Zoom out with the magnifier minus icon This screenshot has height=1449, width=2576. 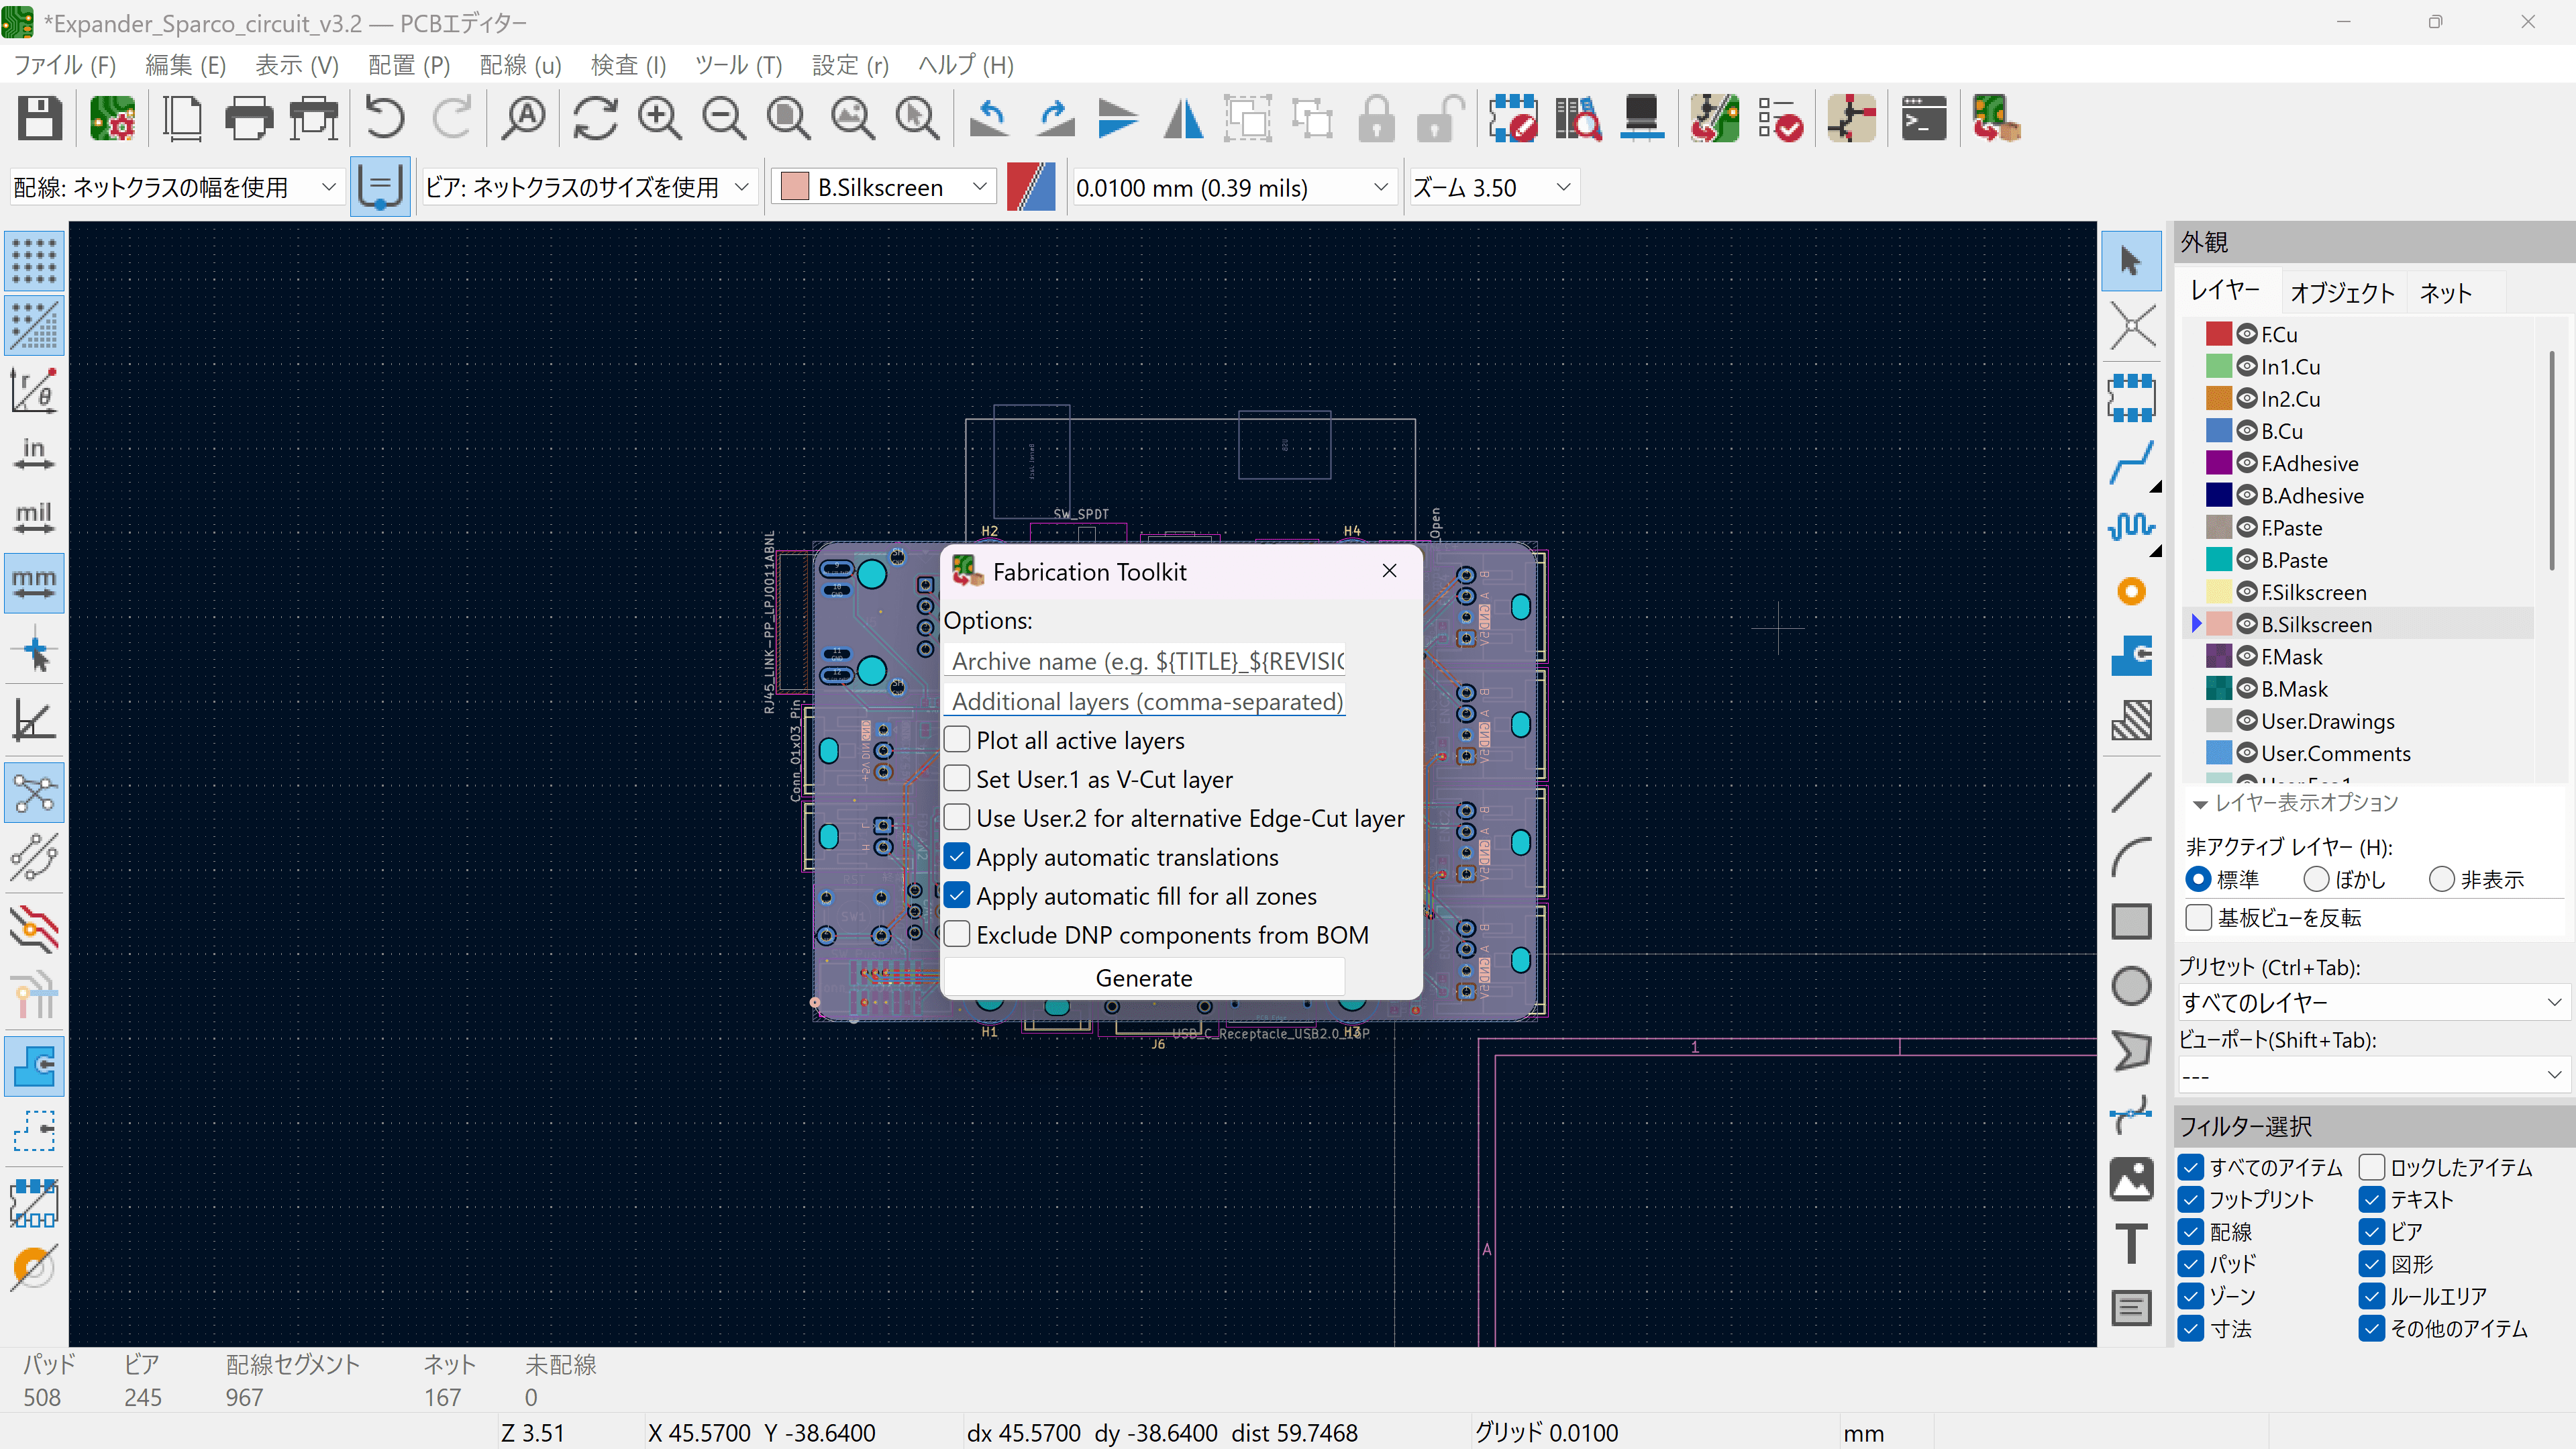tap(724, 119)
